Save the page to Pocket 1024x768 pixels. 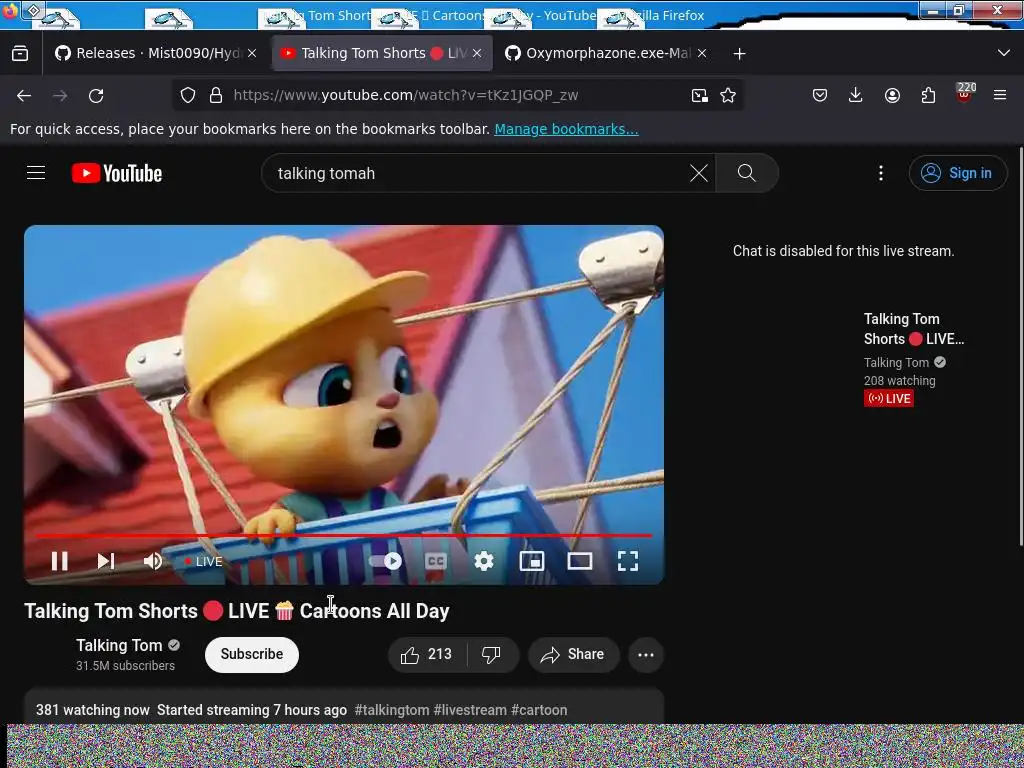click(x=820, y=95)
